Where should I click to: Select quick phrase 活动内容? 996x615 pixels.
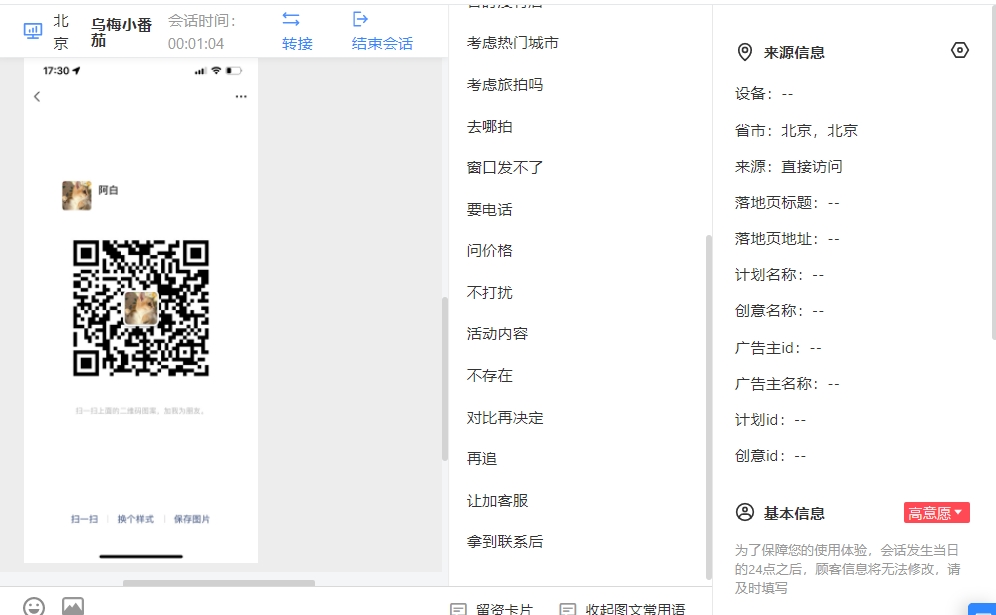point(497,334)
